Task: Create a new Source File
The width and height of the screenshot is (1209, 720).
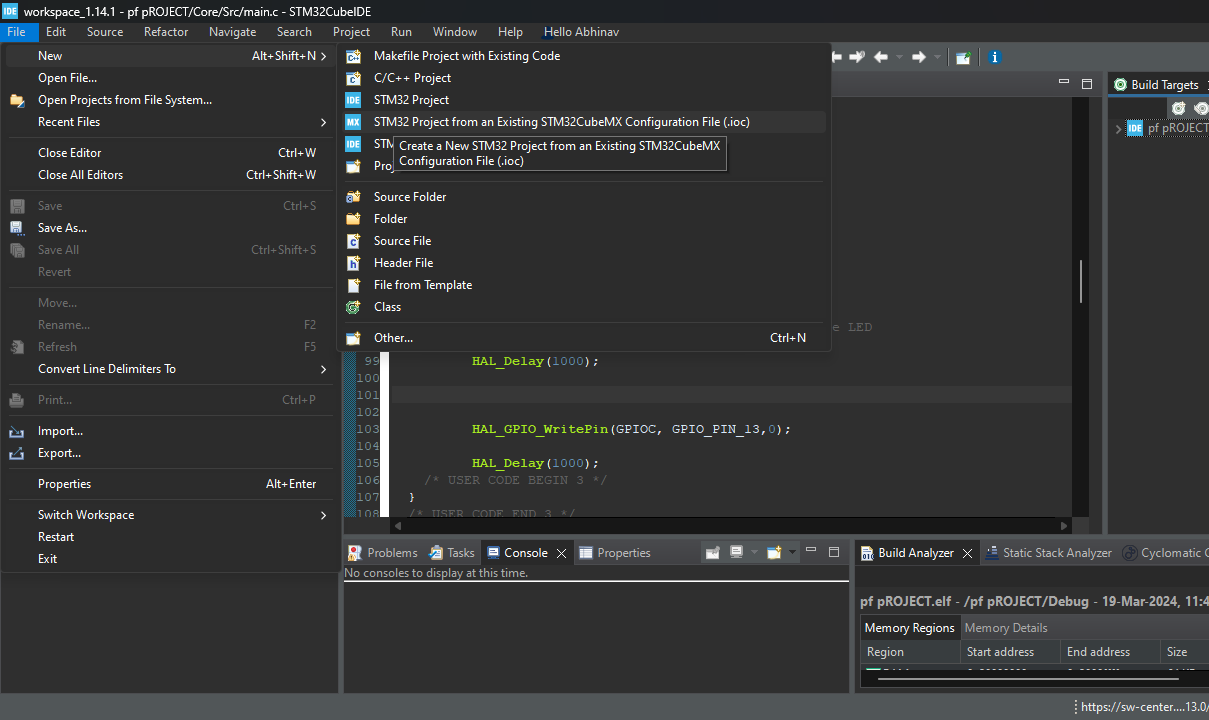Action: pos(584,241)
